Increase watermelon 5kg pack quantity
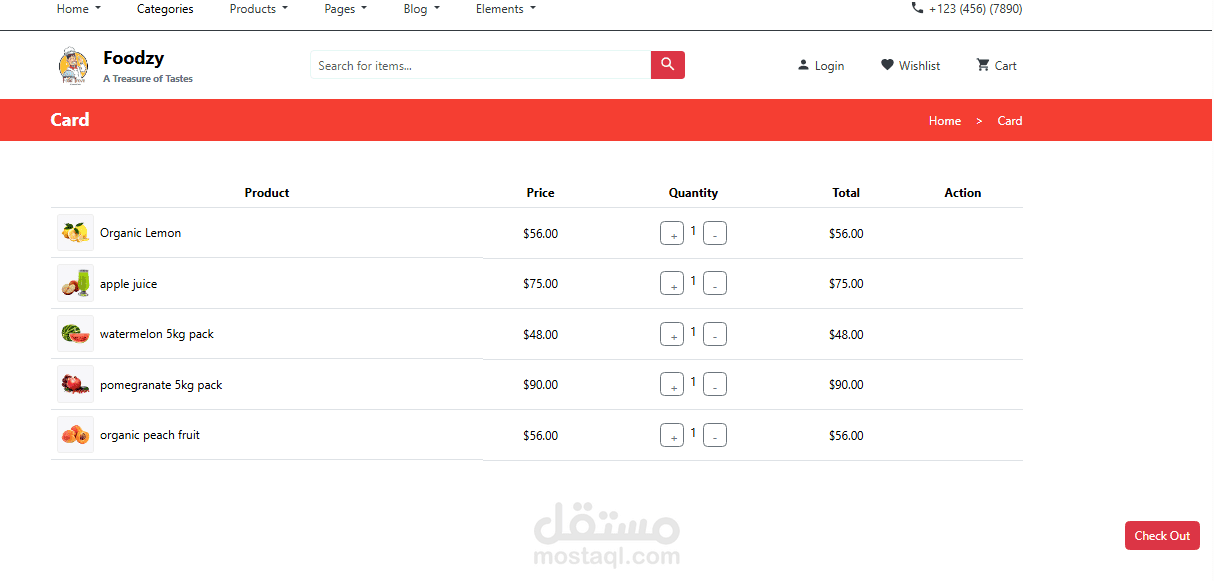This screenshot has height=581, width=1214. (672, 334)
